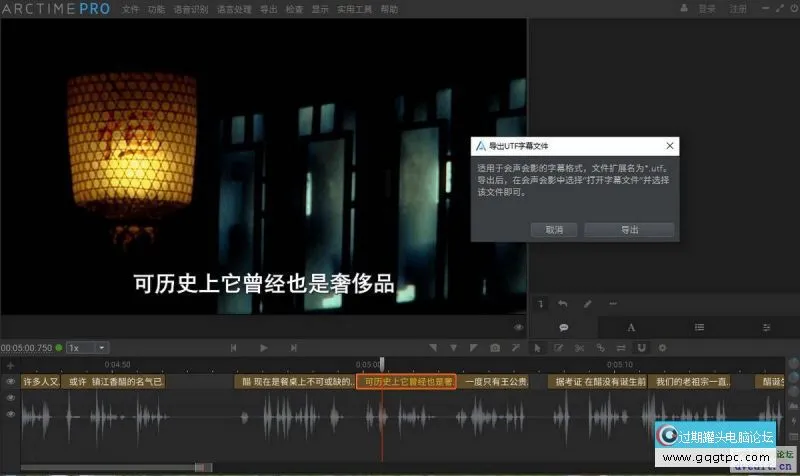Select the scissors cut tool

pyautogui.click(x=579, y=347)
